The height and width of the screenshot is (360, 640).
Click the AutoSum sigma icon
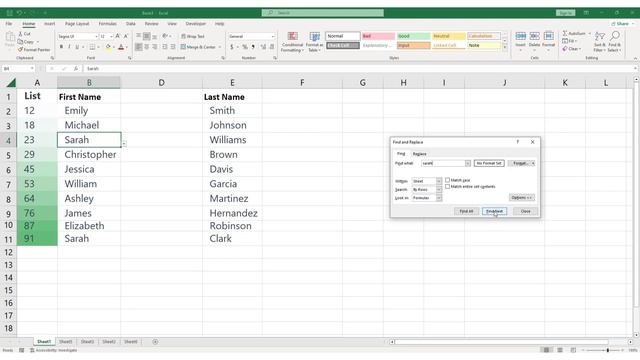pyautogui.click(x=565, y=33)
